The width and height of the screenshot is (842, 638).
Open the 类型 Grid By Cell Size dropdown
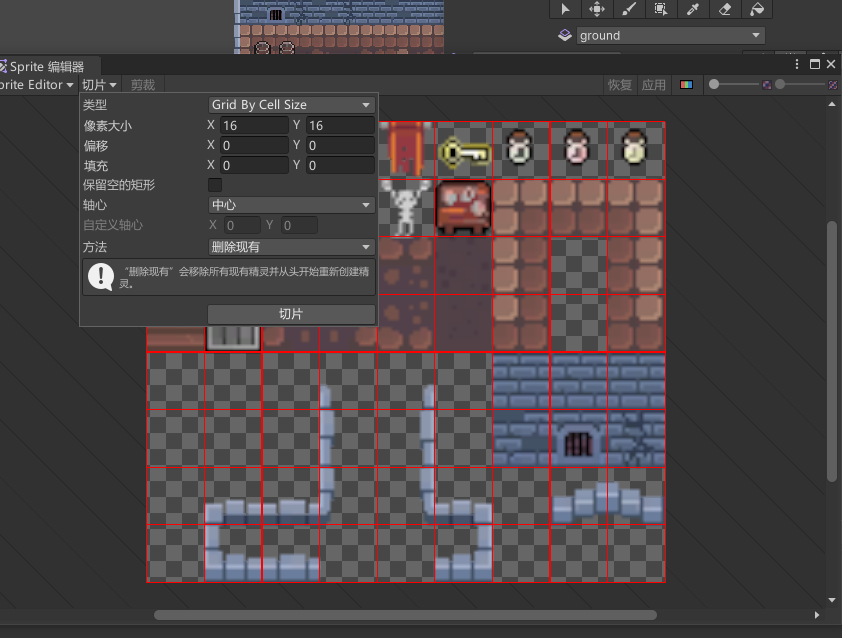point(291,105)
